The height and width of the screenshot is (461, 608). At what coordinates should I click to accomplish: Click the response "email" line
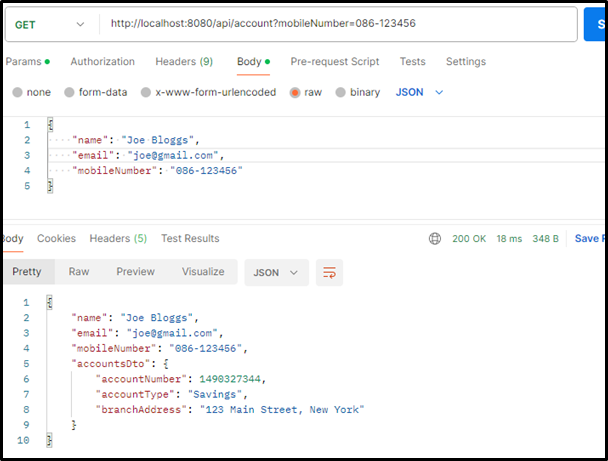pos(147,333)
